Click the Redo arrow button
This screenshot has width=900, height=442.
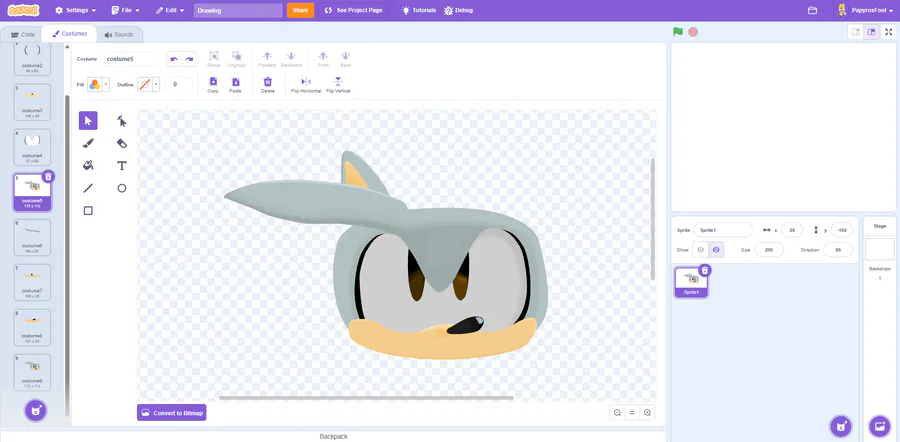point(189,59)
